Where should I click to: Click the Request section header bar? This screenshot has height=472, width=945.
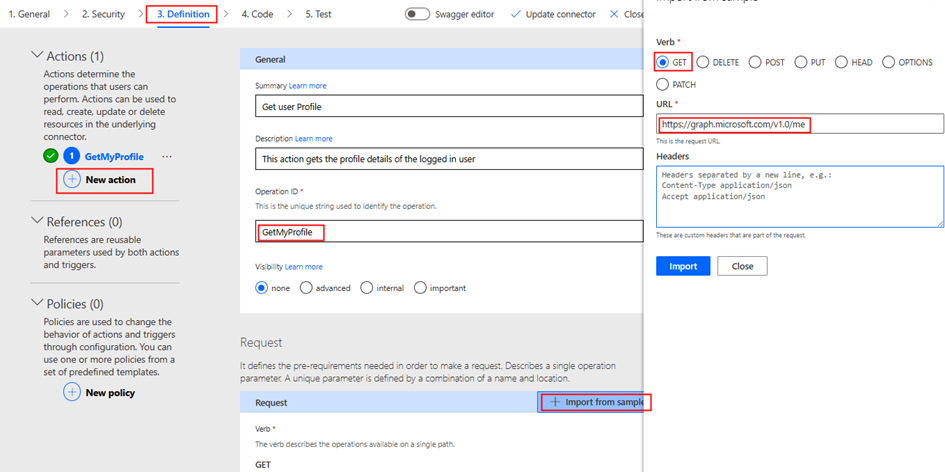(389, 402)
